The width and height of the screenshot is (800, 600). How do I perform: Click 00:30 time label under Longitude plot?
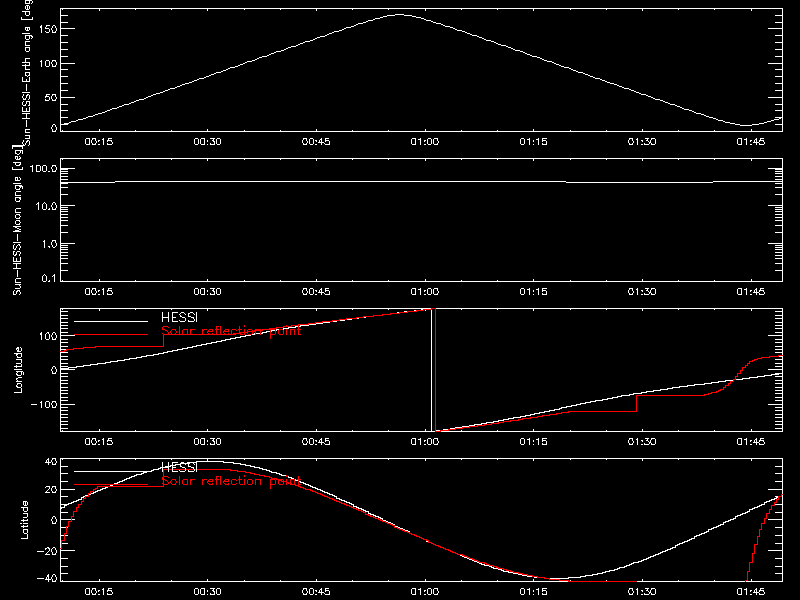click(x=208, y=442)
